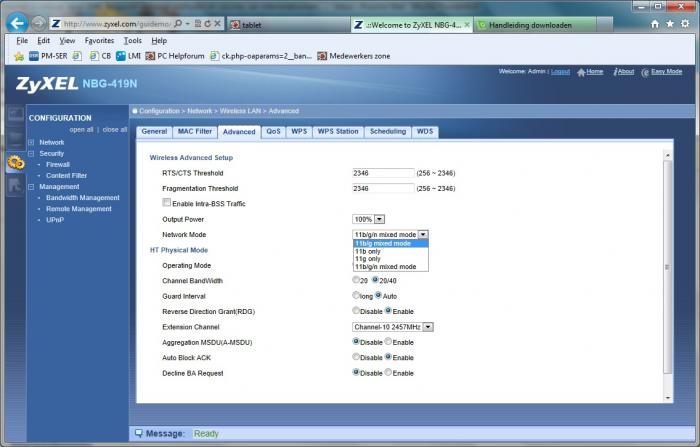Open the Favorites star icon at top right
The width and height of the screenshot is (700, 447).
point(670,24)
